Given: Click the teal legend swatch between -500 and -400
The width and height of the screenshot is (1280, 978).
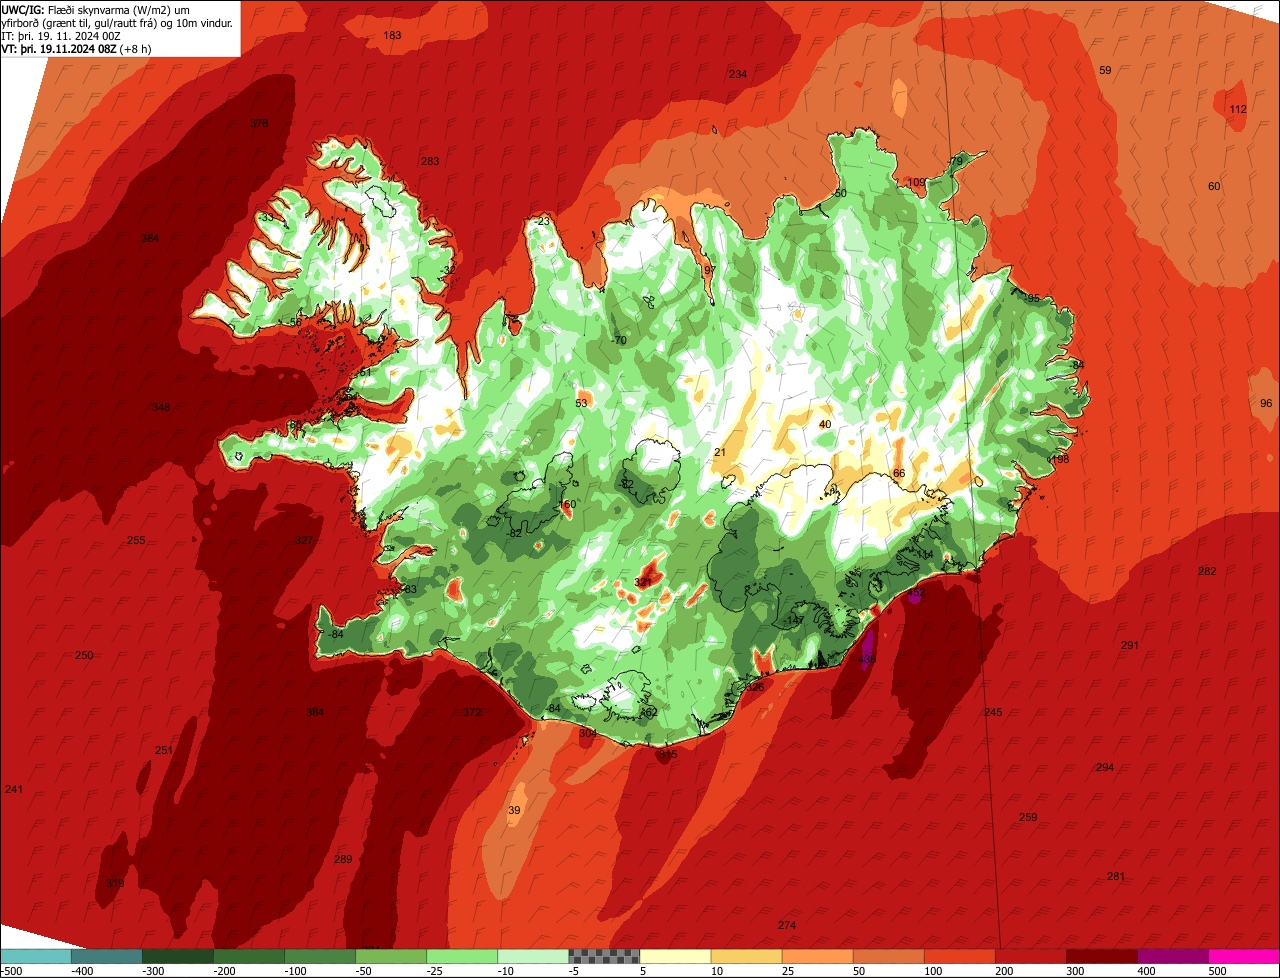Looking at the screenshot, I should 36,956.
